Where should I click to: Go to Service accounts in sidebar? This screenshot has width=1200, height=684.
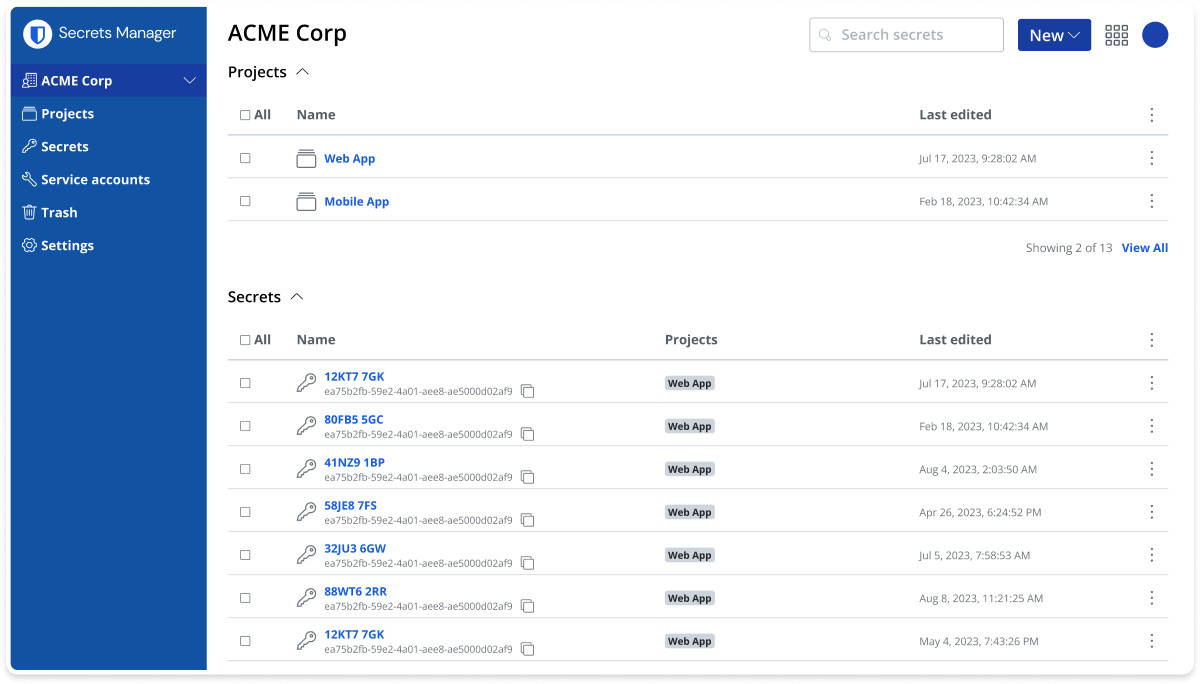click(95, 180)
